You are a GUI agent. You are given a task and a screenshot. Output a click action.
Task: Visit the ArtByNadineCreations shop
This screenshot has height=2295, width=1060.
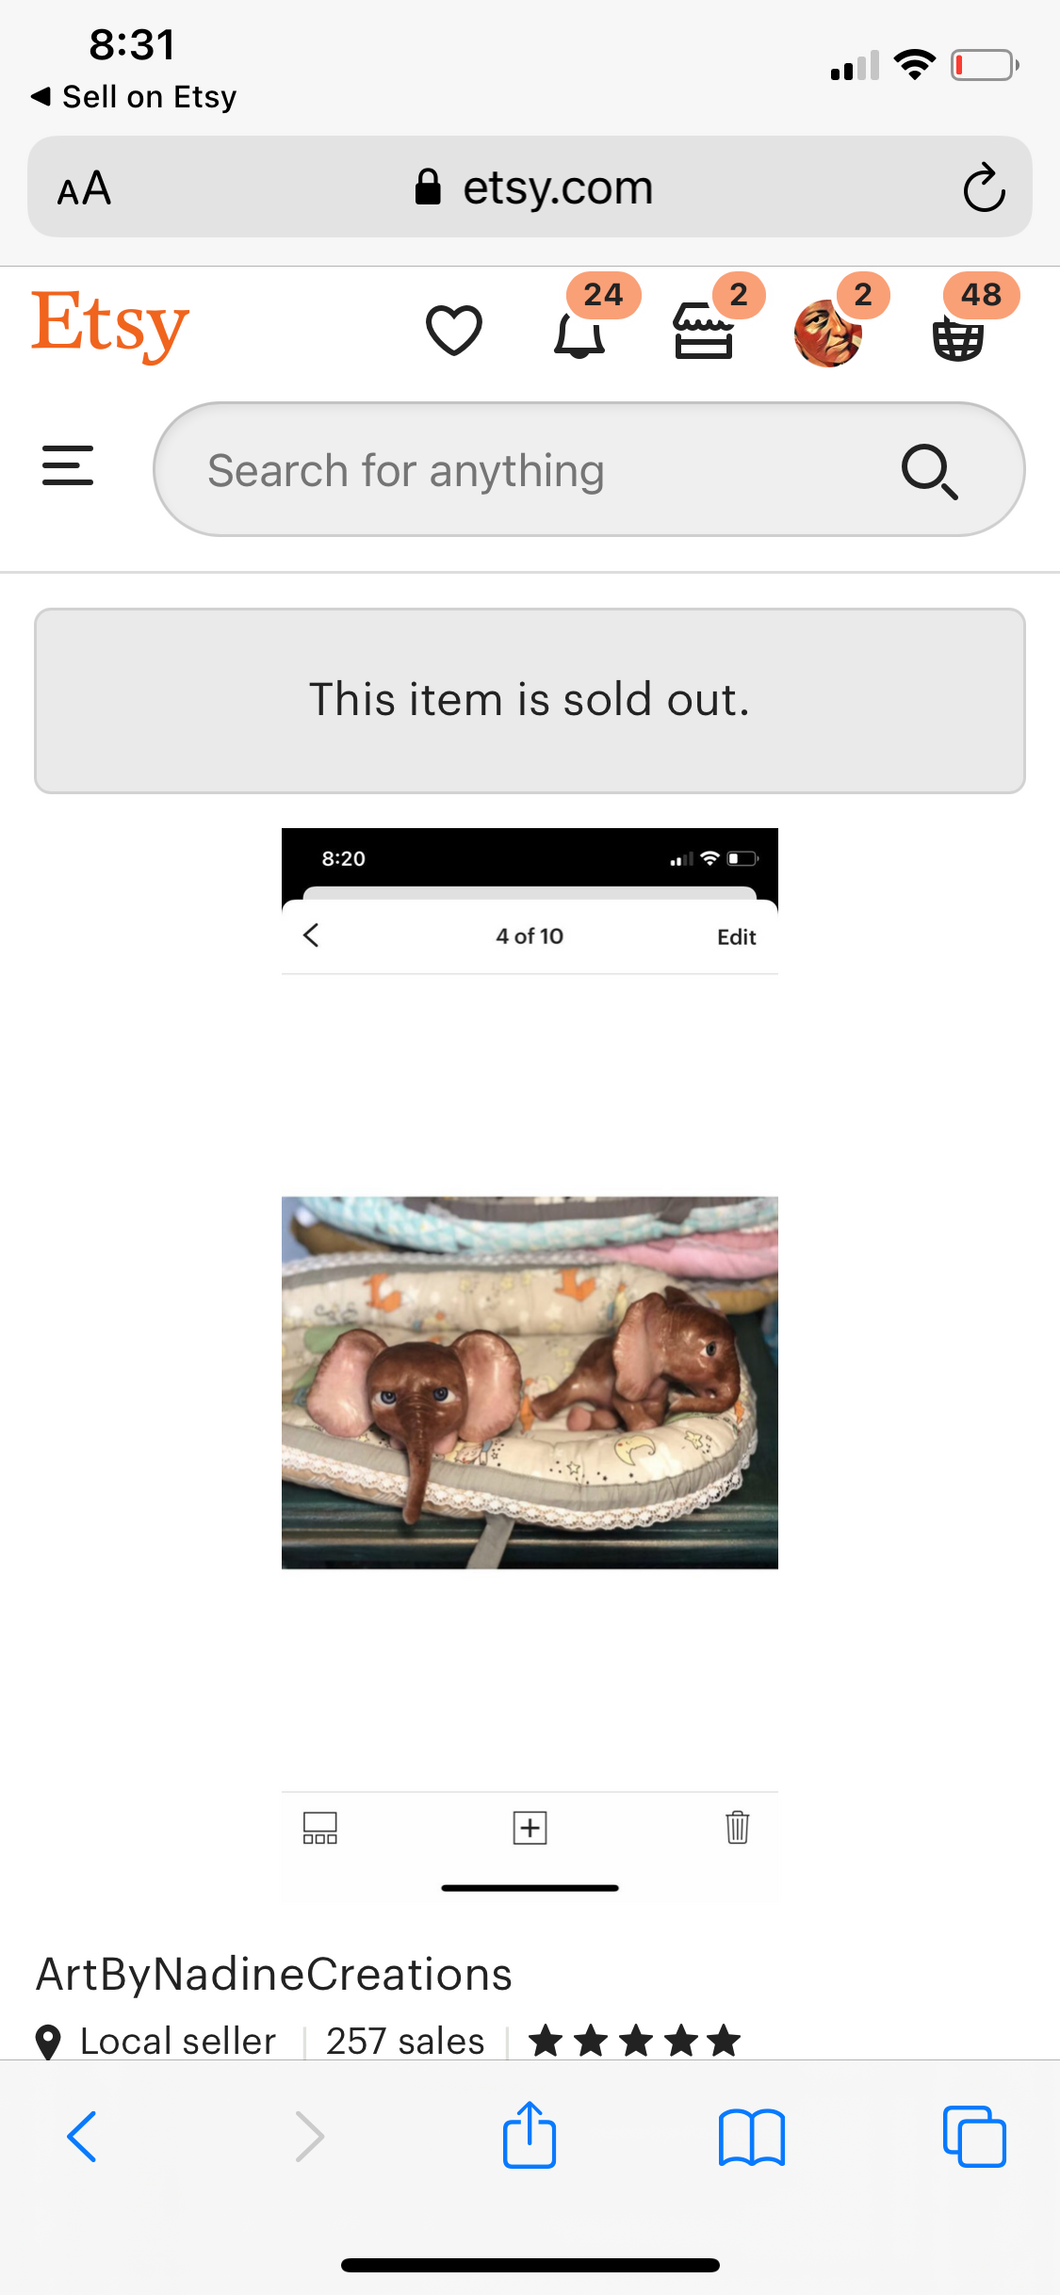pos(274,1974)
